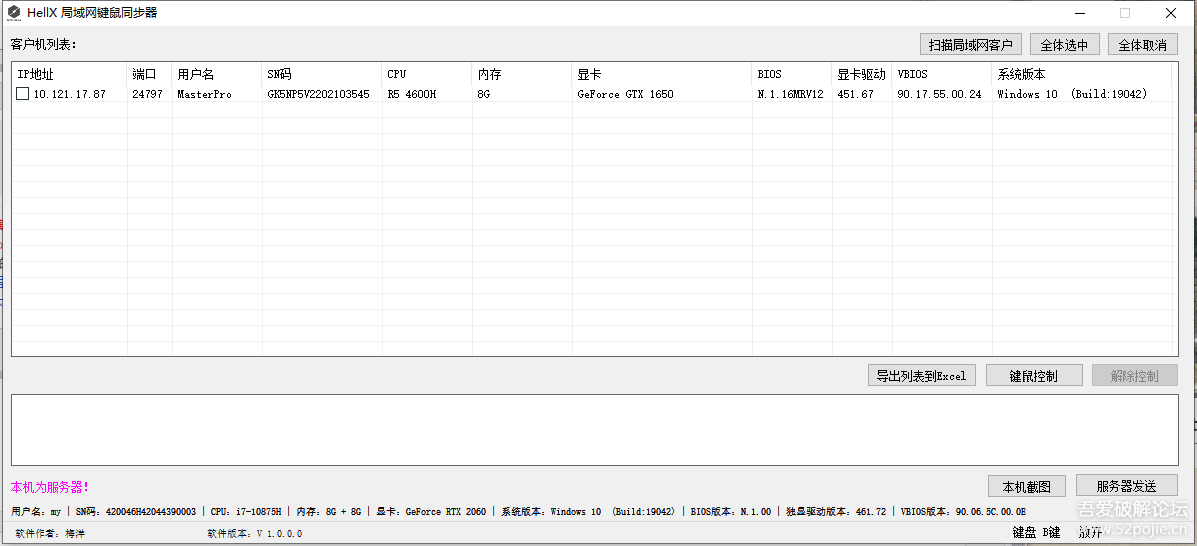Click status bar 显卡: GeForce RTX 2060
Screen dimensions: 1197x546
coord(431,512)
